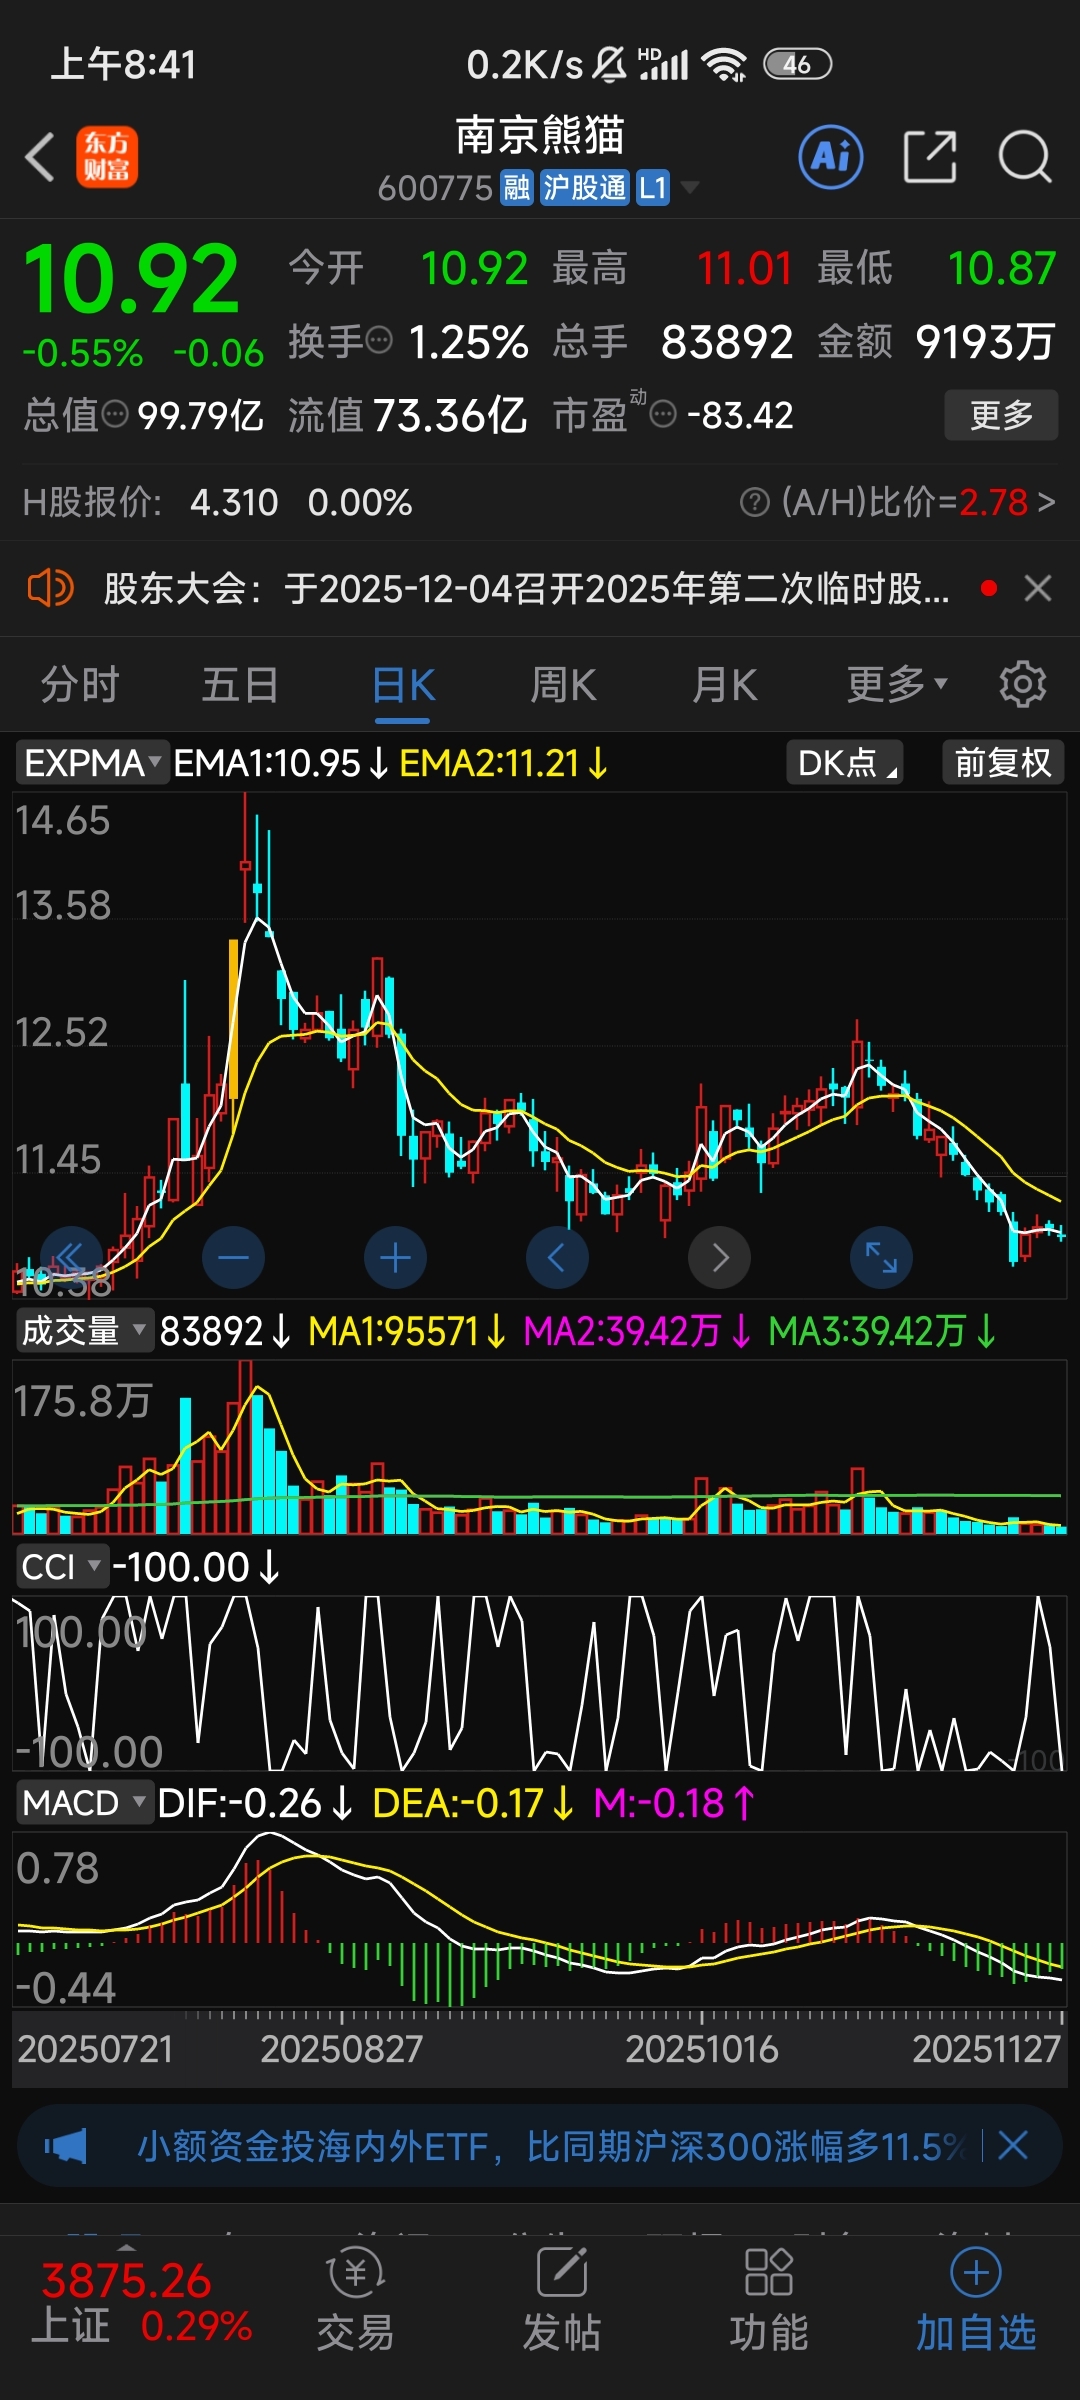Tap 金额 9193万 value
Screen dimensions: 1080x2400
(937, 342)
